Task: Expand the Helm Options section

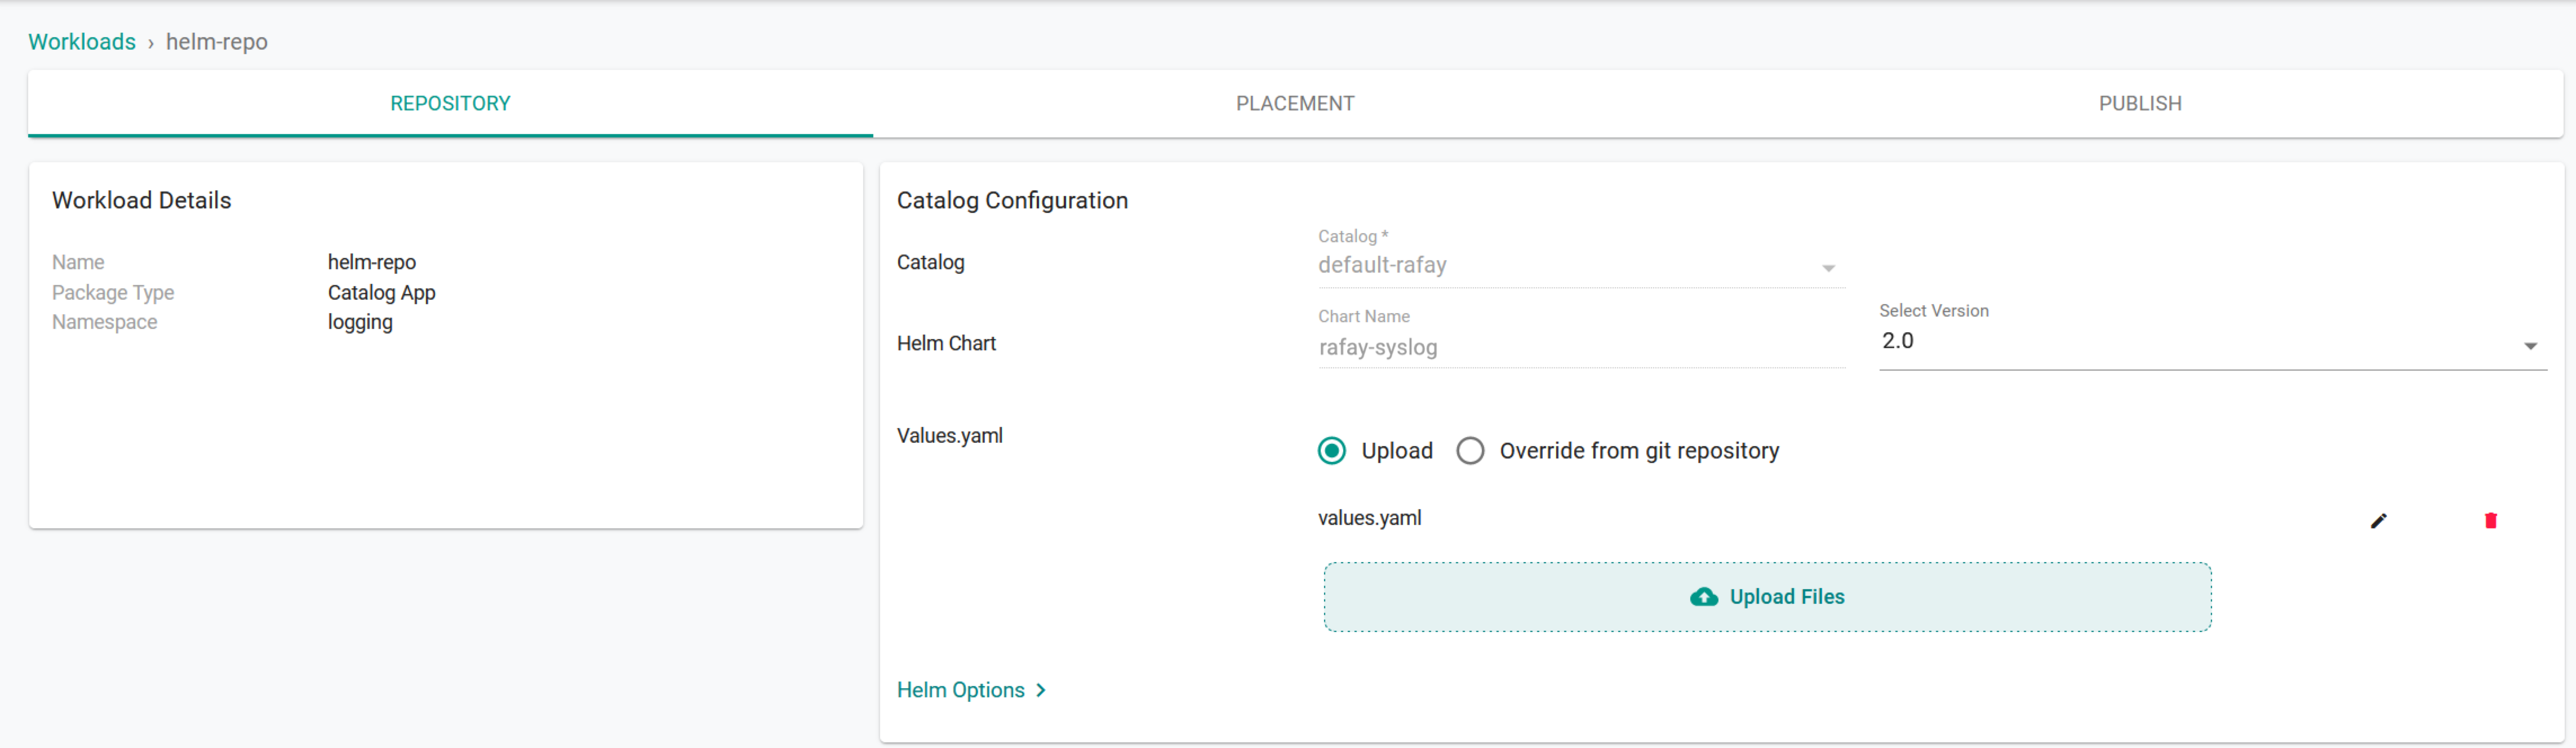Action: pyautogui.click(x=960, y=690)
